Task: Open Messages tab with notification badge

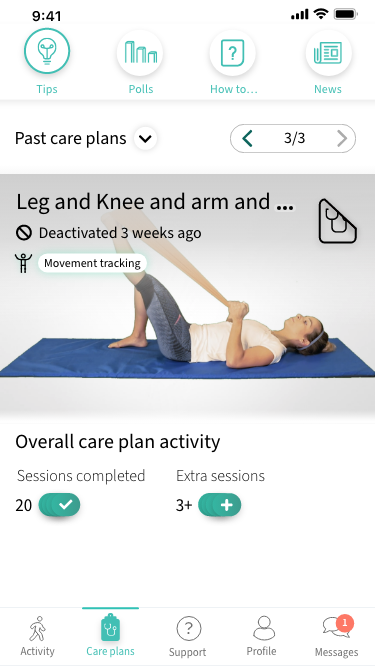Action: click(336, 636)
